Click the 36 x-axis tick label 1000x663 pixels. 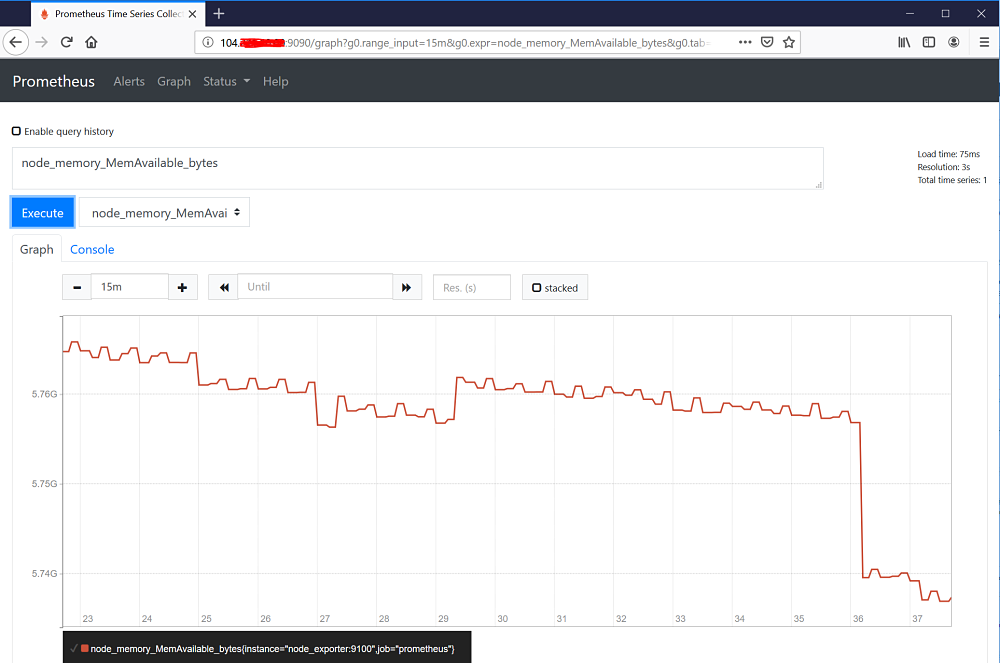[x=858, y=618]
